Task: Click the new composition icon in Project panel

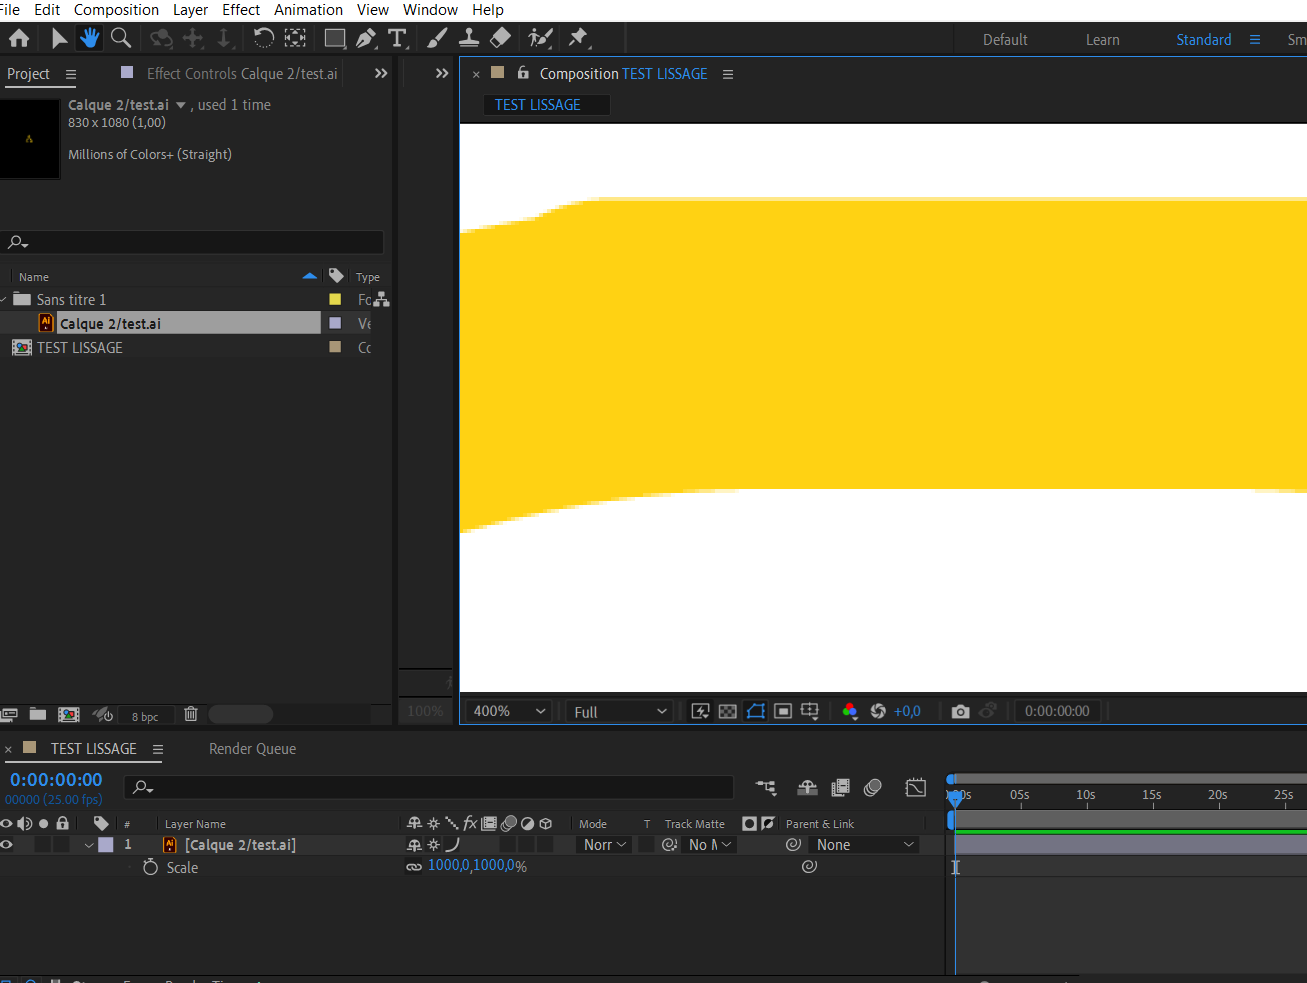Action: 69,714
